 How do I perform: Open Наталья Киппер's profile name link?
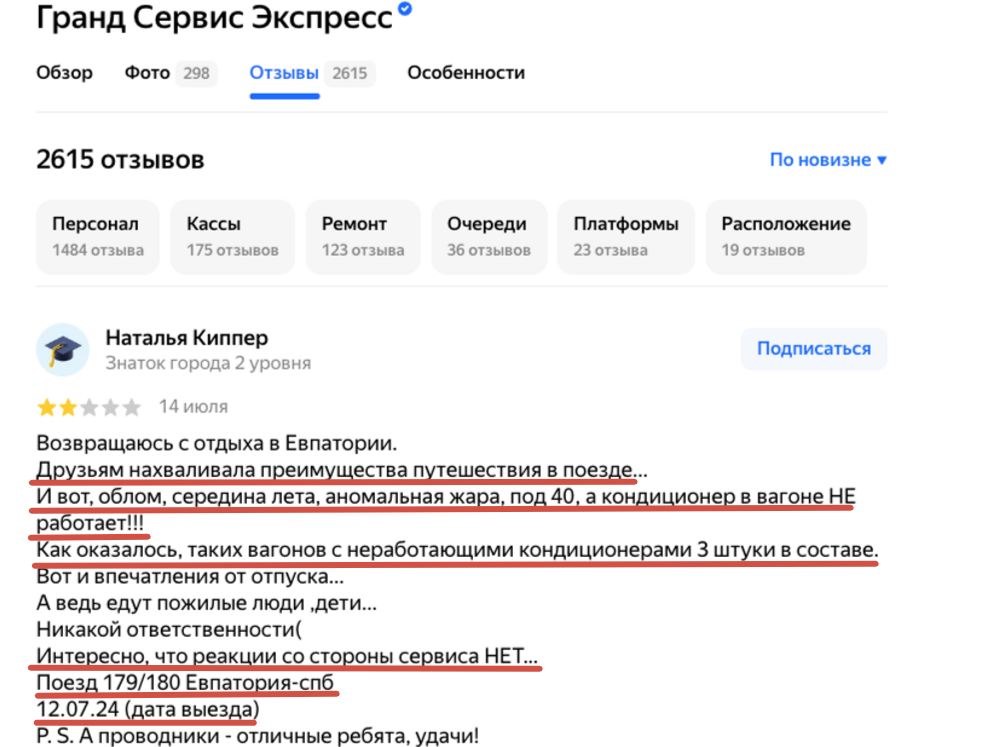click(187, 338)
